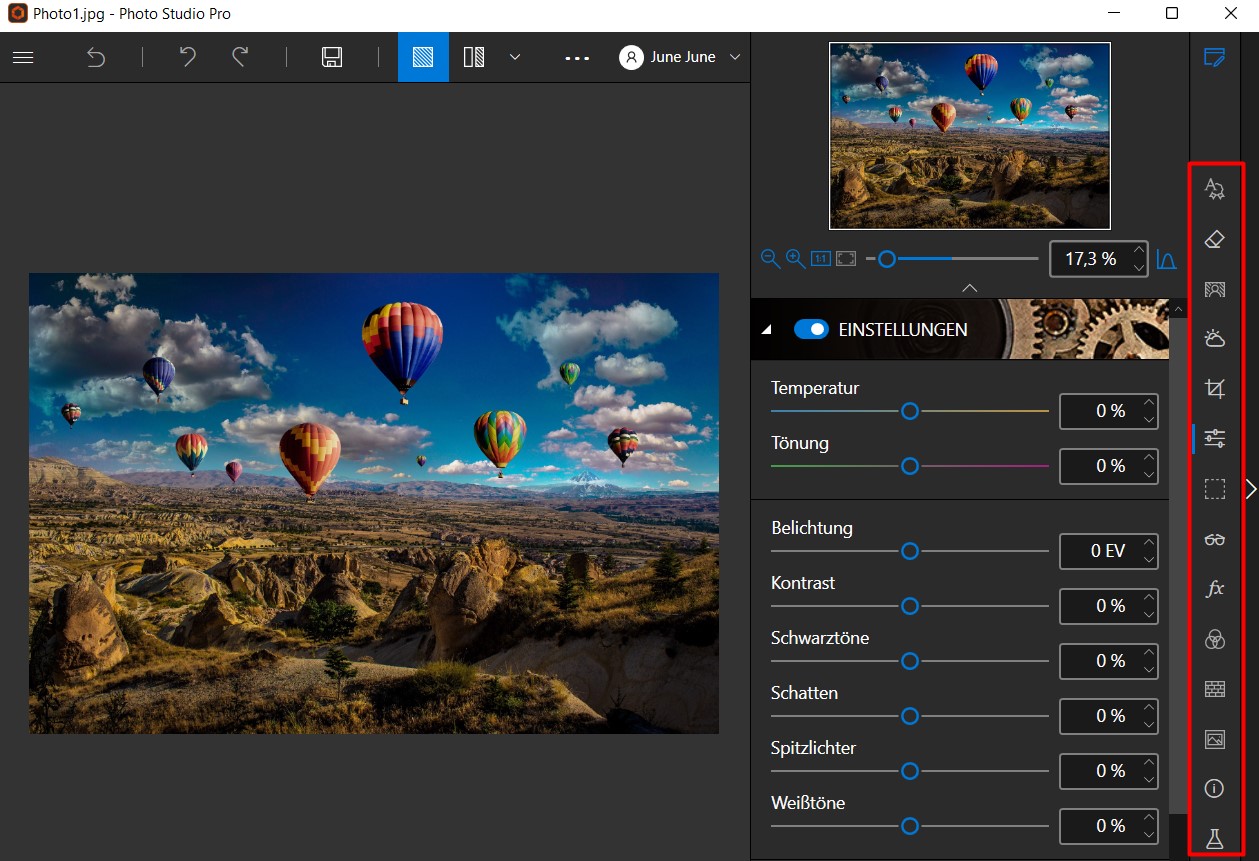
Task: Open the color circles filter tool
Action: pos(1215,639)
